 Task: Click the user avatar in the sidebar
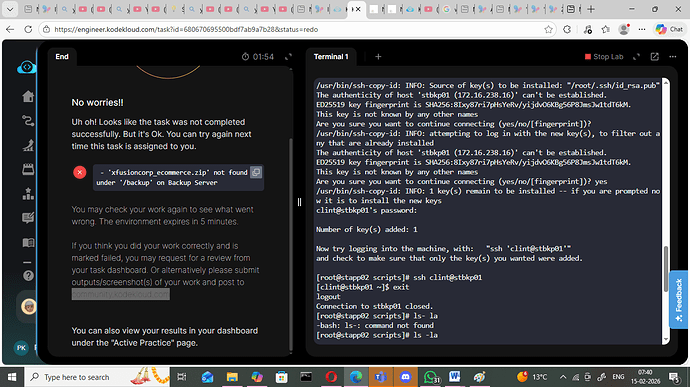click(x=29, y=306)
